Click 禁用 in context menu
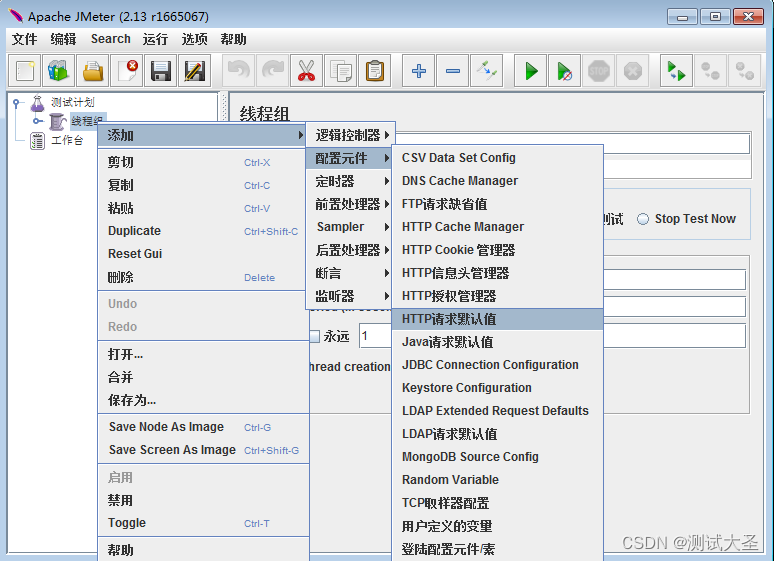Viewport: 774px width, 561px height. click(x=203, y=500)
